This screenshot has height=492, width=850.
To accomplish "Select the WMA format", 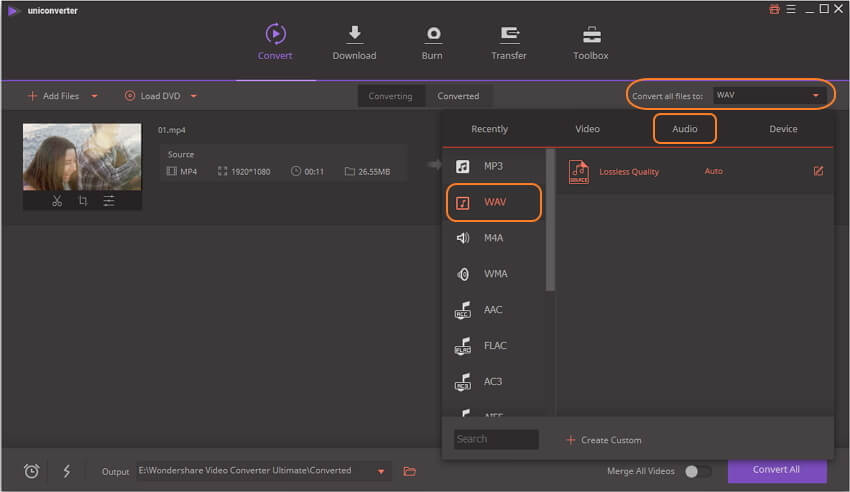I will [x=493, y=274].
